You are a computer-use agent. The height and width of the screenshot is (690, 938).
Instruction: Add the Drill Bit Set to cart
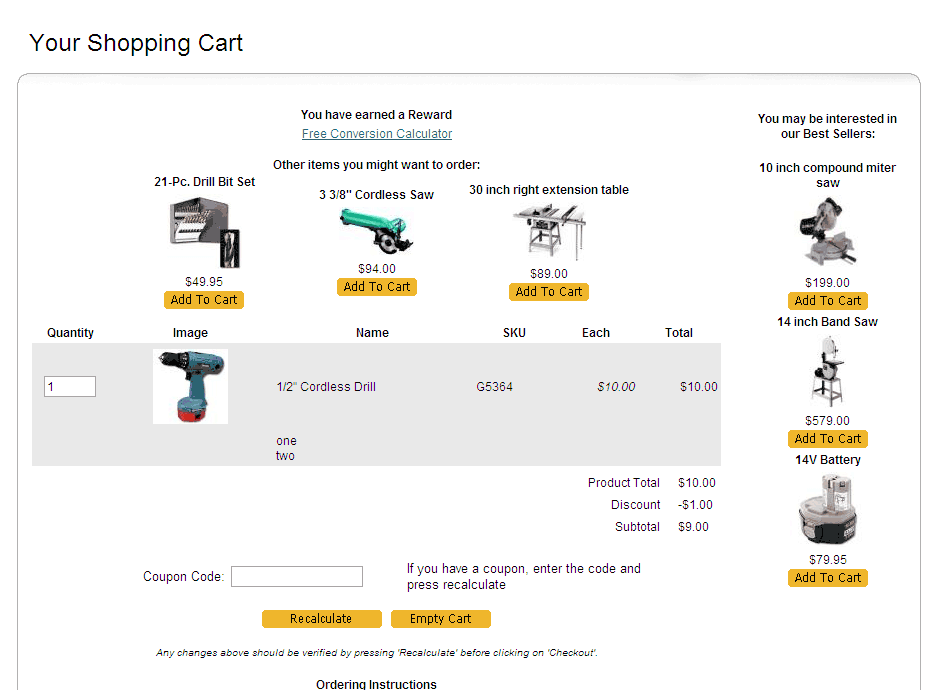click(x=204, y=300)
